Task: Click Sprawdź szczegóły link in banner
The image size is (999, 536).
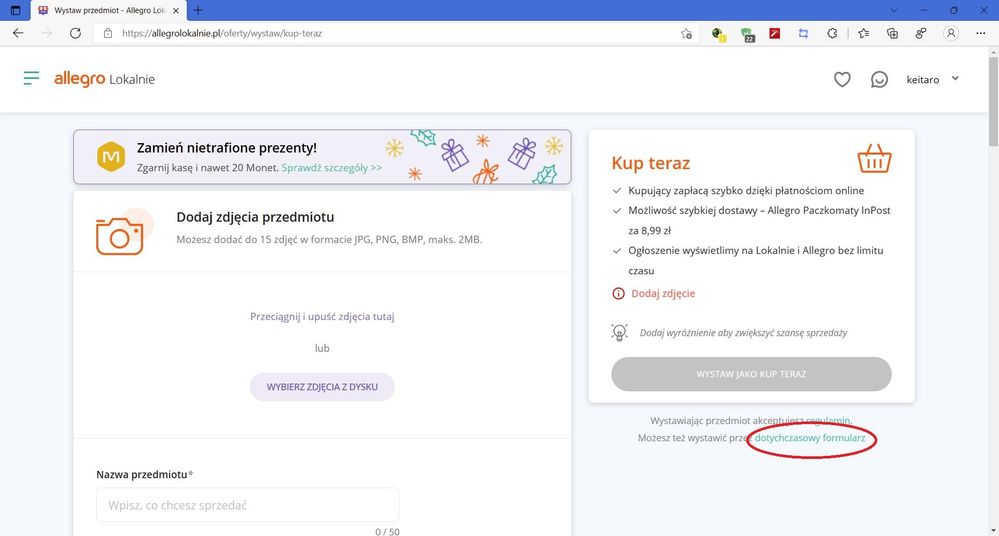Action: [331, 168]
